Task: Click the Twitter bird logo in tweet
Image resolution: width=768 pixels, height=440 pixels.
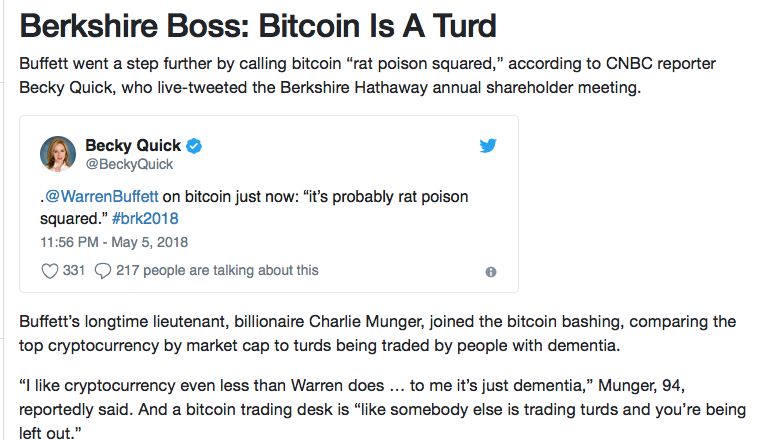Action: click(x=488, y=146)
